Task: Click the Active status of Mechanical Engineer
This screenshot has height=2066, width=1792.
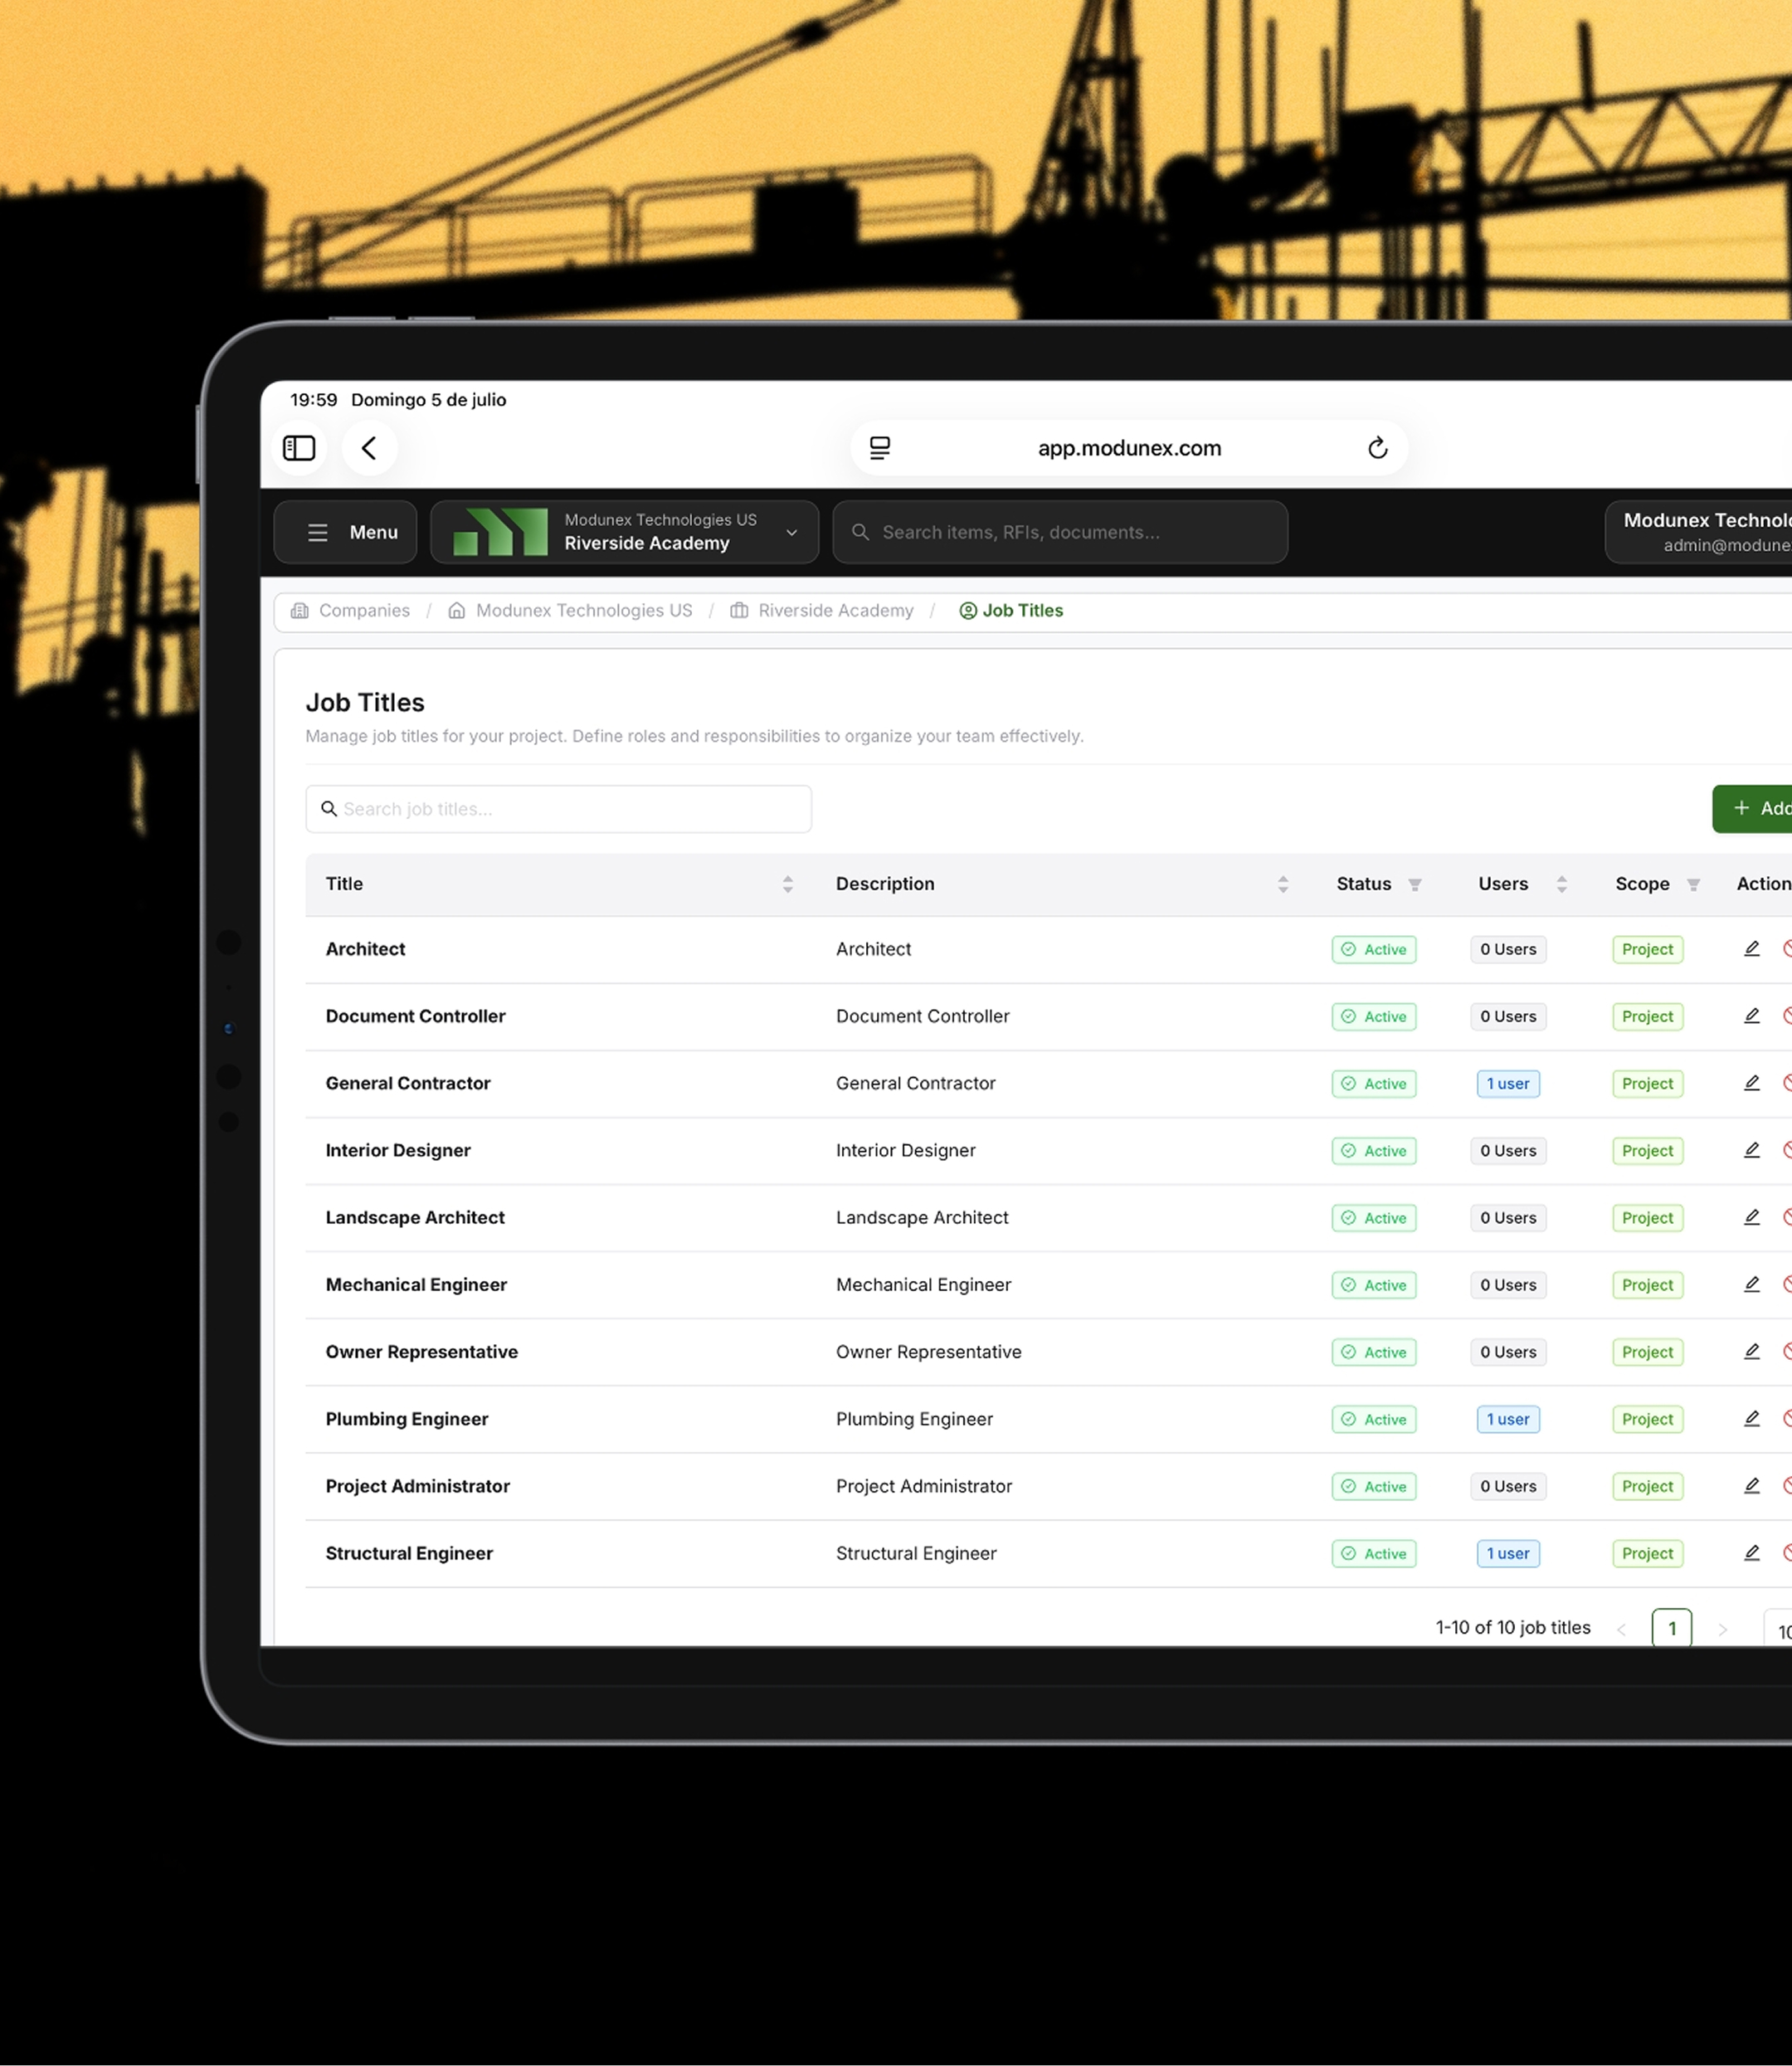Action: 1374,1285
